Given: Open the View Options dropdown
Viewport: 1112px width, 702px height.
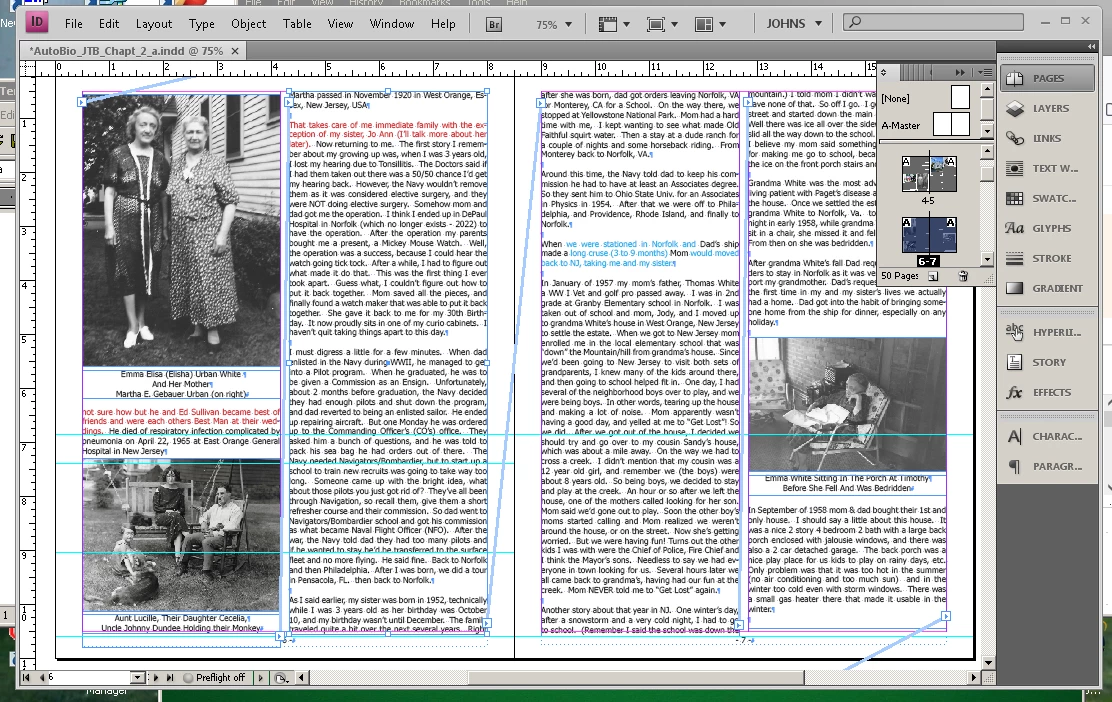Looking at the screenshot, I should click(x=614, y=24).
